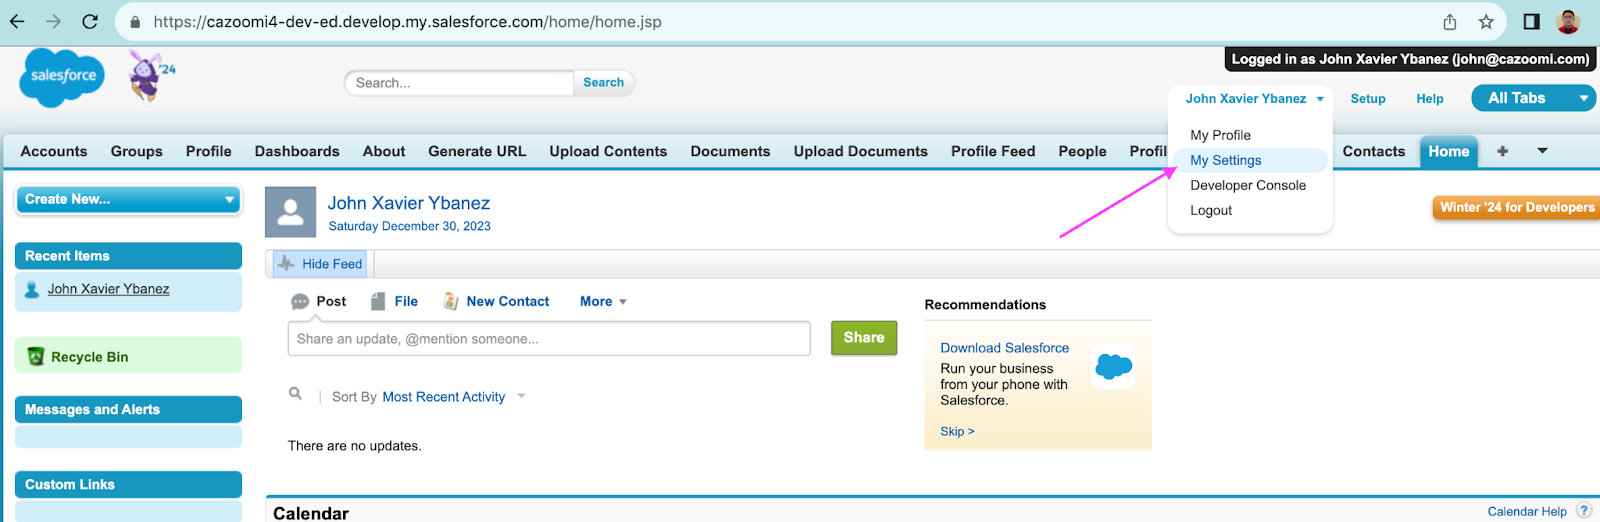
Task: Open the Contacts tab
Action: [x=1374, y=151]
